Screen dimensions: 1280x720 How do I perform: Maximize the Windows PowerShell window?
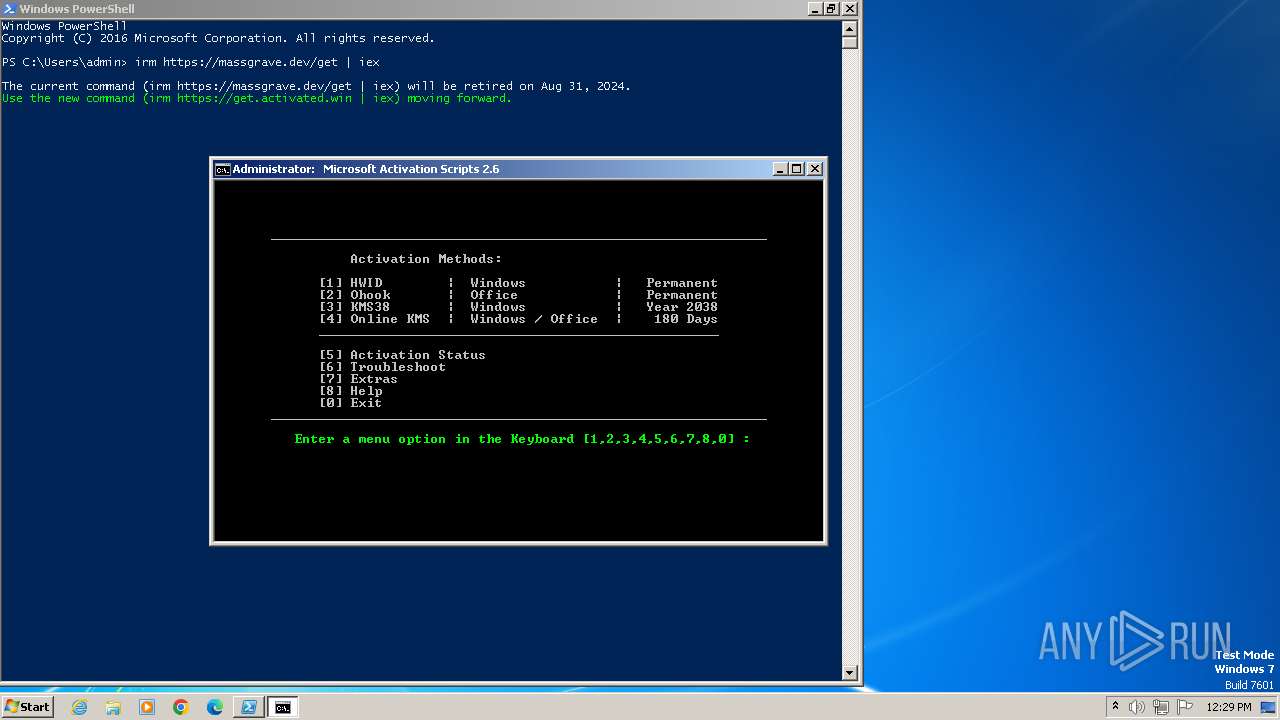click(x=832, y=8)
